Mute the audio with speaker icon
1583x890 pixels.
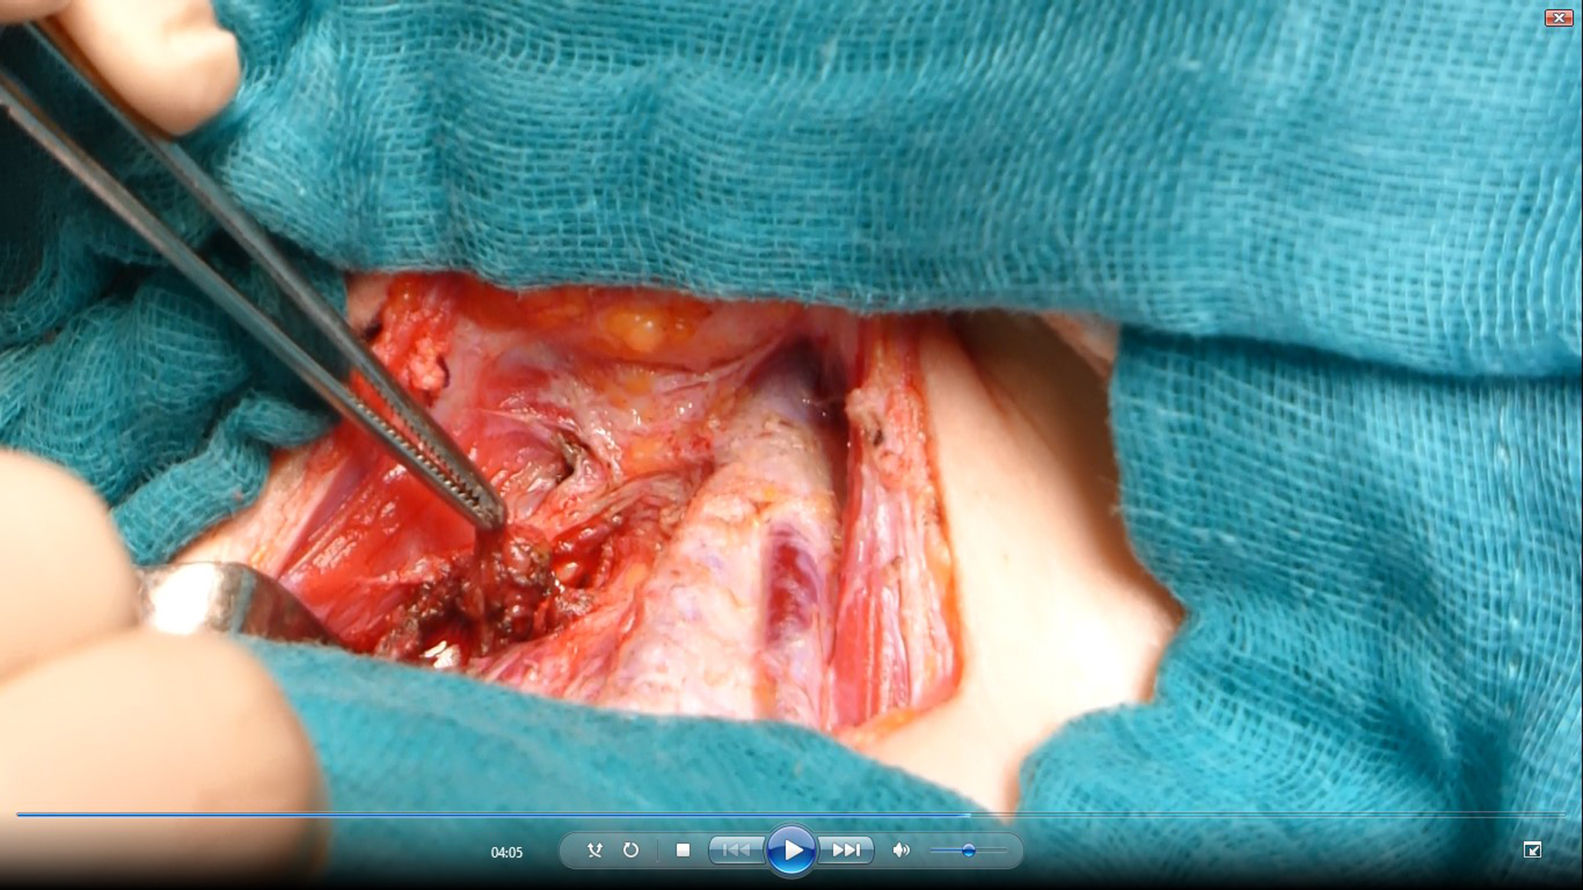point(901,850)
